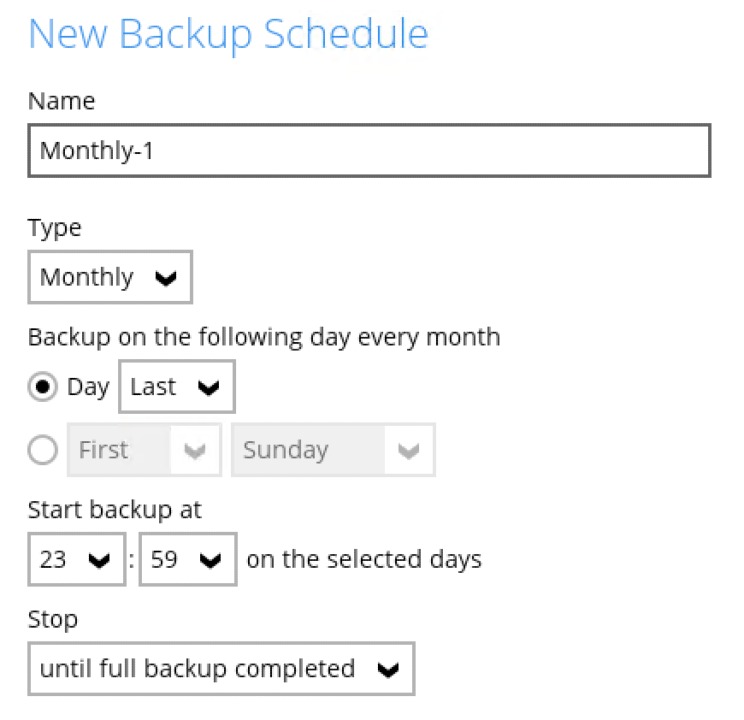Click the "Name" field label

62,101
